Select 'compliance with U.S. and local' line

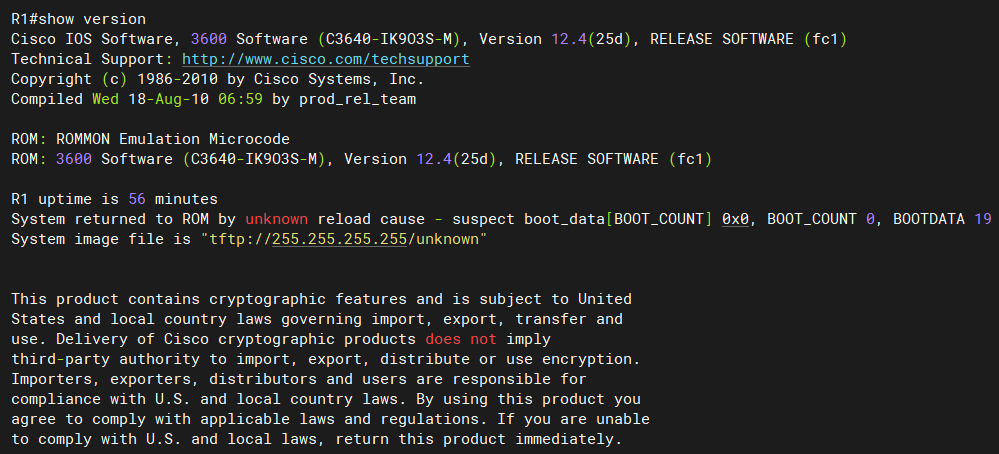326,400
